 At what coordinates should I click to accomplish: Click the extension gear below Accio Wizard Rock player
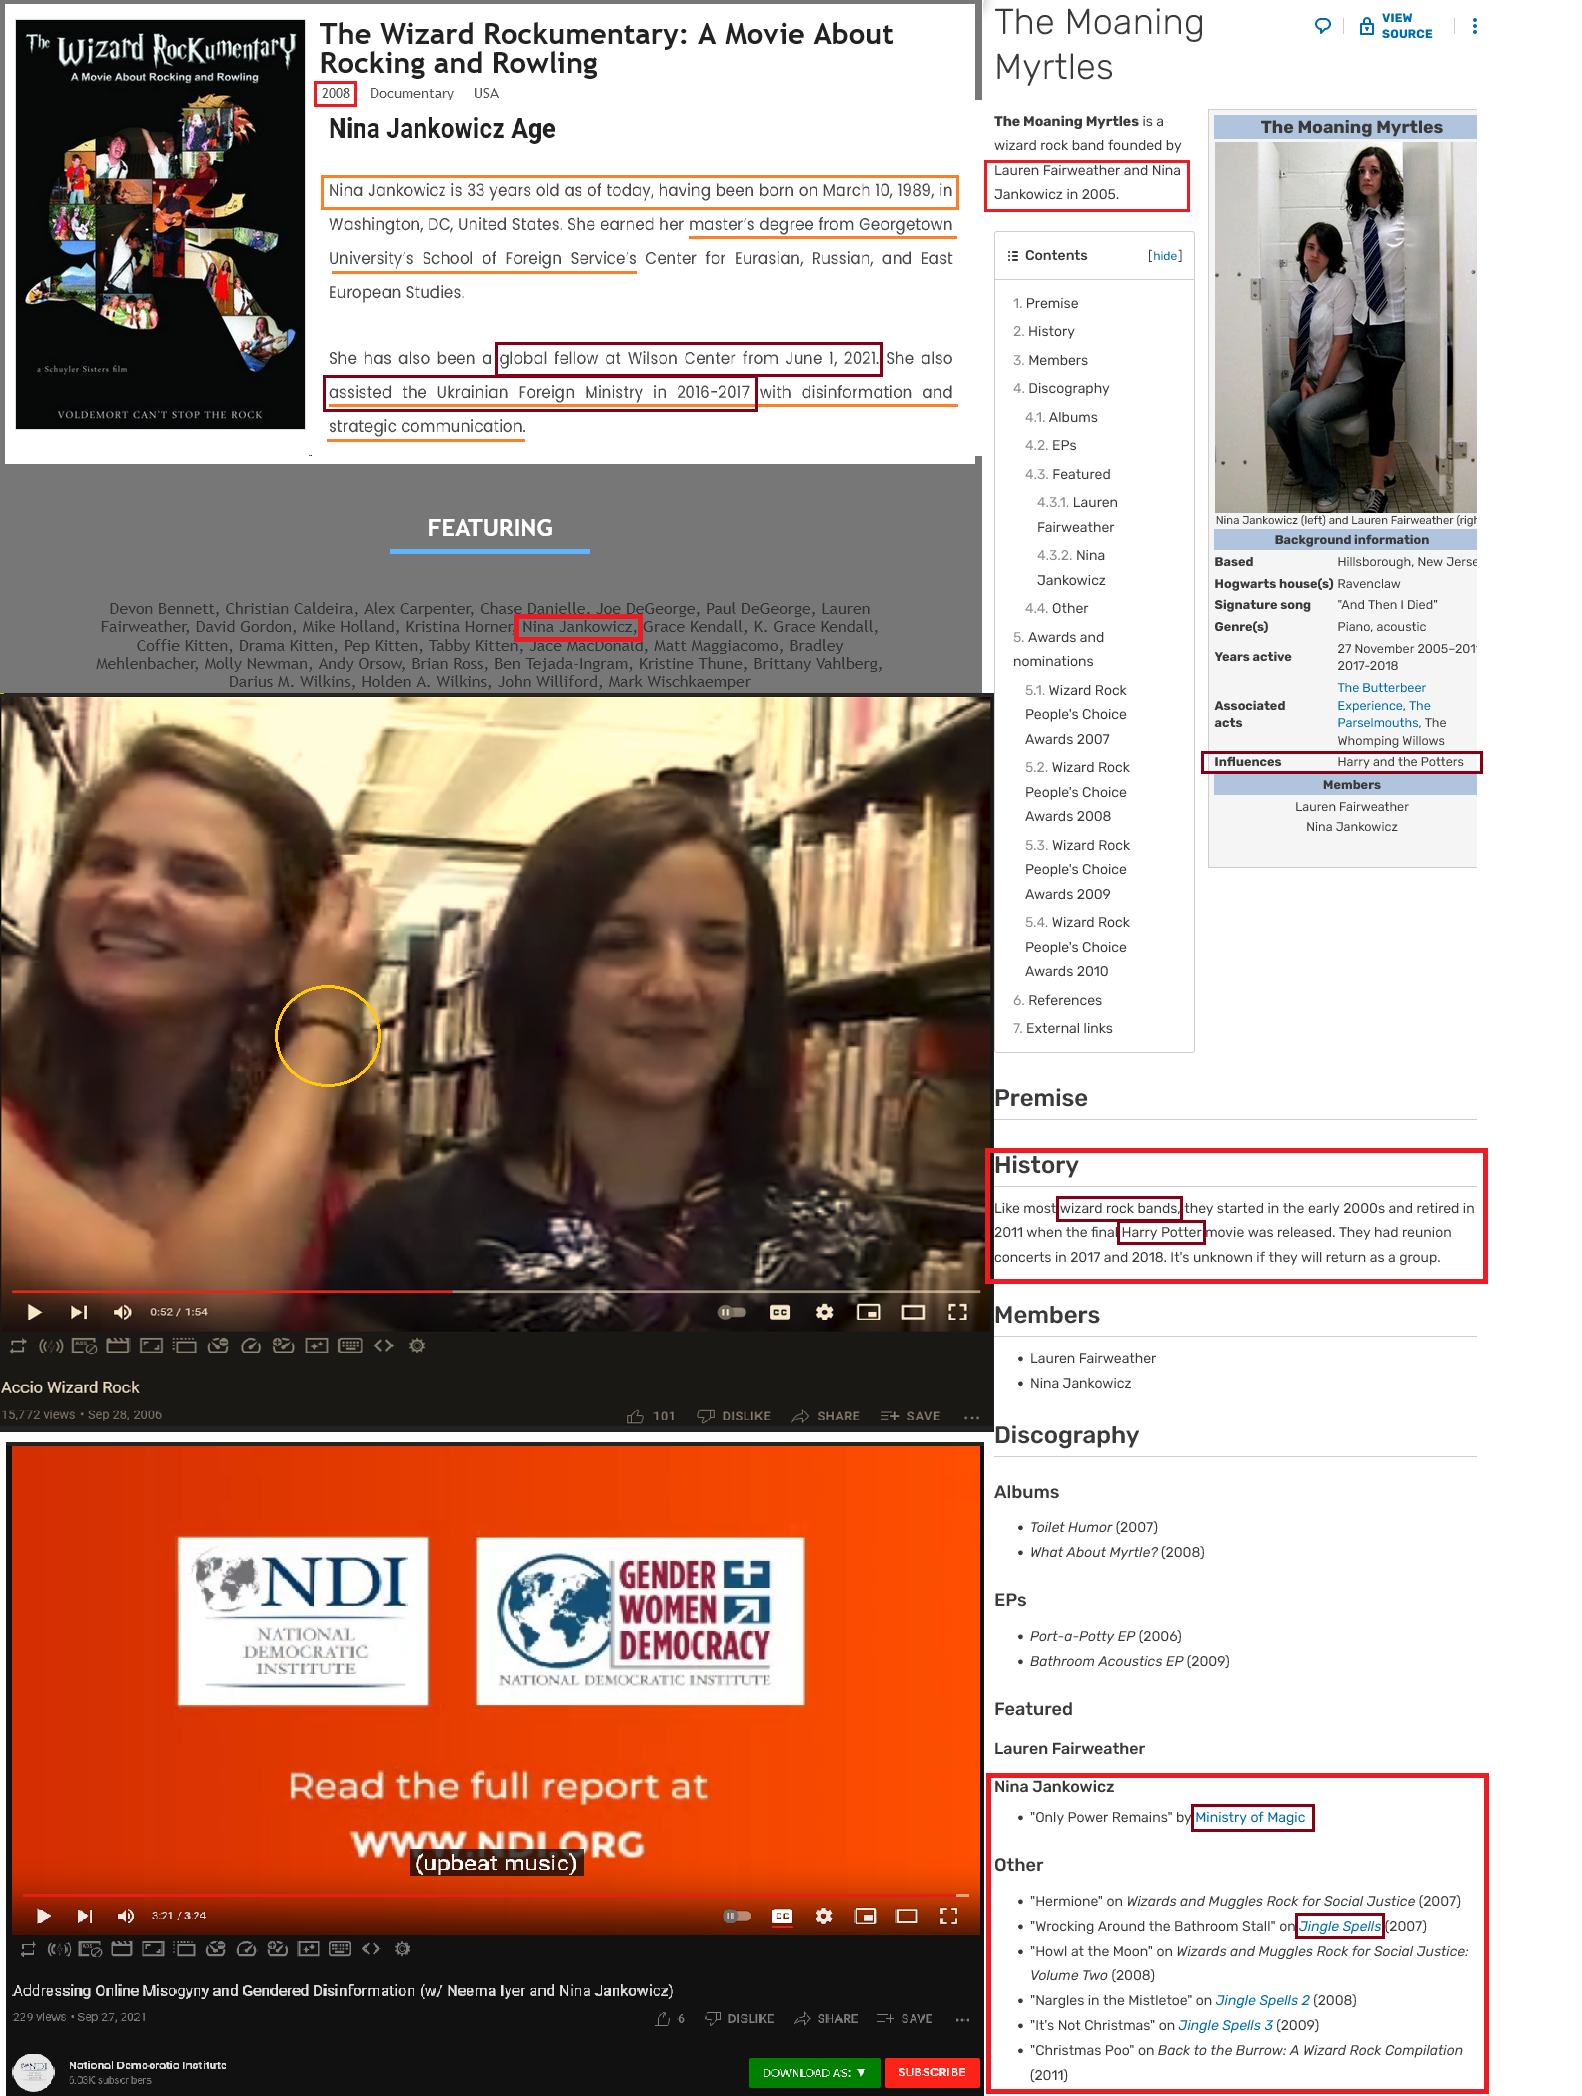pyautogui.click(x=417, y=1346)
